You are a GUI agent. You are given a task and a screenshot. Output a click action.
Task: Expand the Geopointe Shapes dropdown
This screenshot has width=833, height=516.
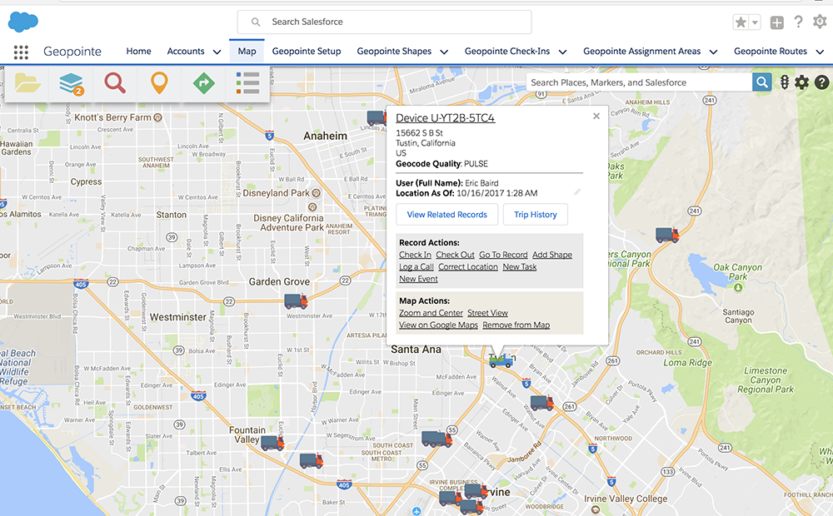click(444, 52)
